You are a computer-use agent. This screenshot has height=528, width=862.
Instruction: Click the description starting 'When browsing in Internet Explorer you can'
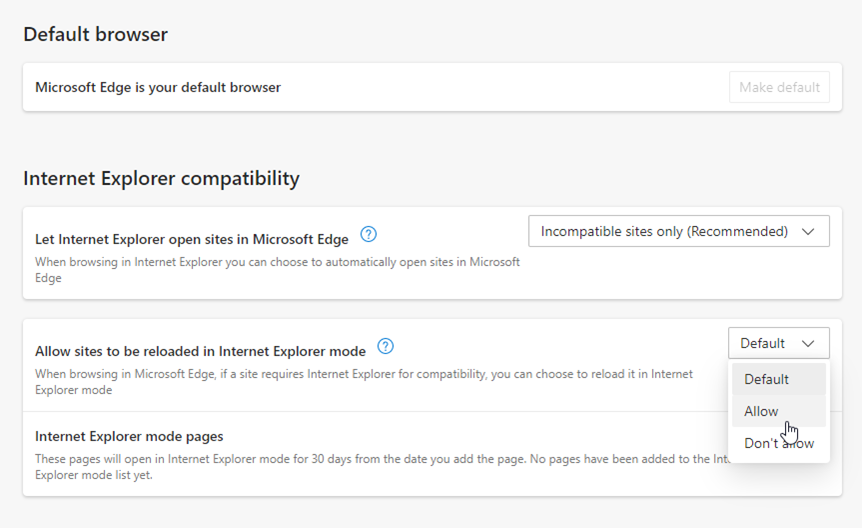click(x=277, y=270)
